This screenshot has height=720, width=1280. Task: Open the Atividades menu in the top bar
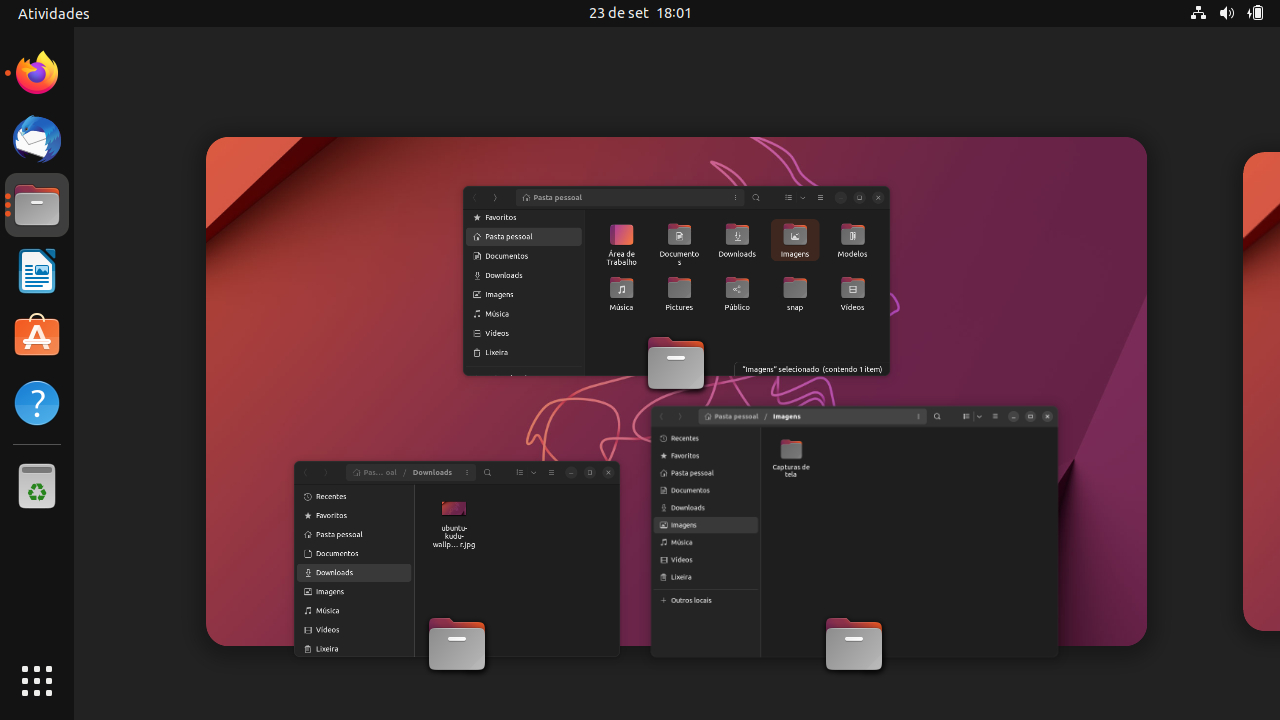tap(52, 13)
